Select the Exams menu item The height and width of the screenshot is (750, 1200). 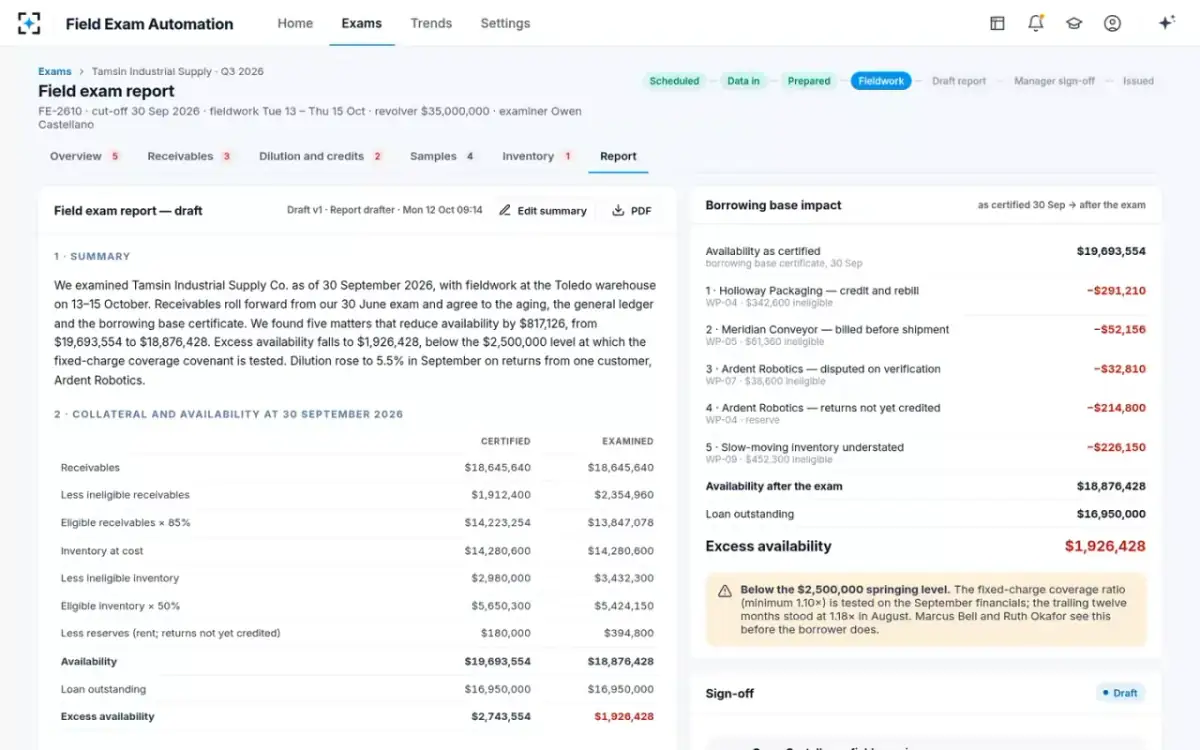pyautogui.click(x=361, y=23)
